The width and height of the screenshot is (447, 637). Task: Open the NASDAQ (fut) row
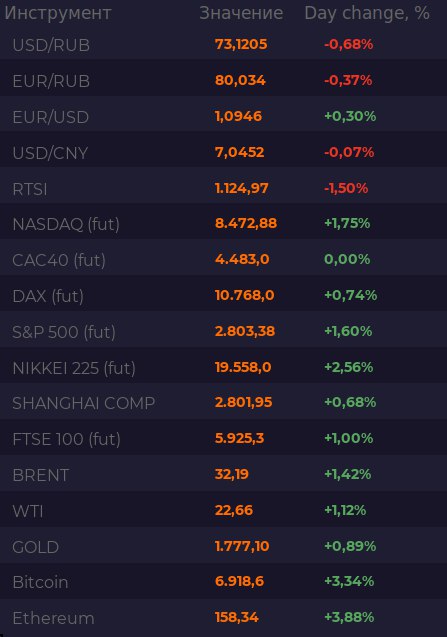coord(224,224)
